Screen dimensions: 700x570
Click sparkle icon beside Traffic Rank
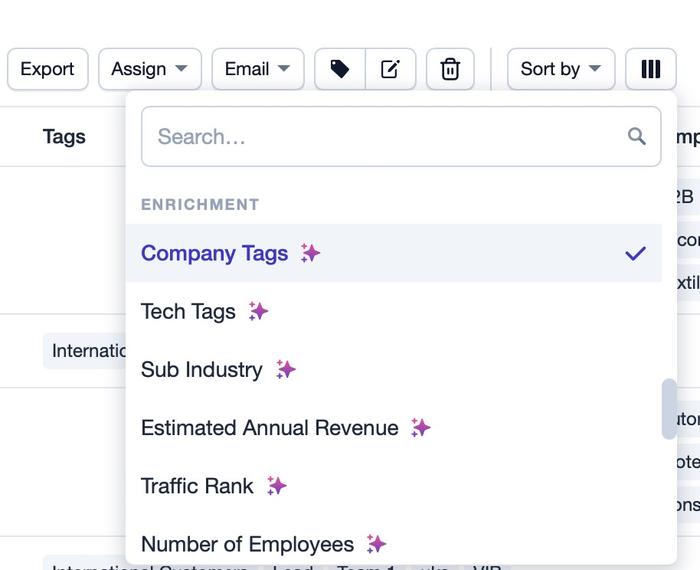click(276, 486)
